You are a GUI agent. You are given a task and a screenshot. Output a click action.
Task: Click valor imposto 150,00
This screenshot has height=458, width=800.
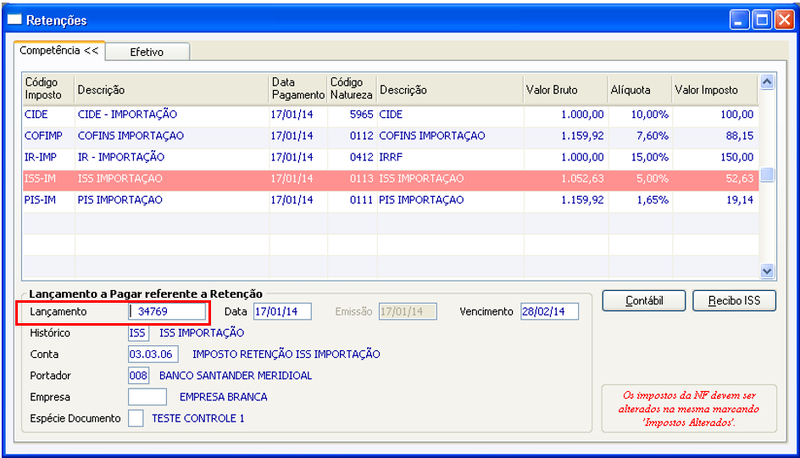coord(737,157)
